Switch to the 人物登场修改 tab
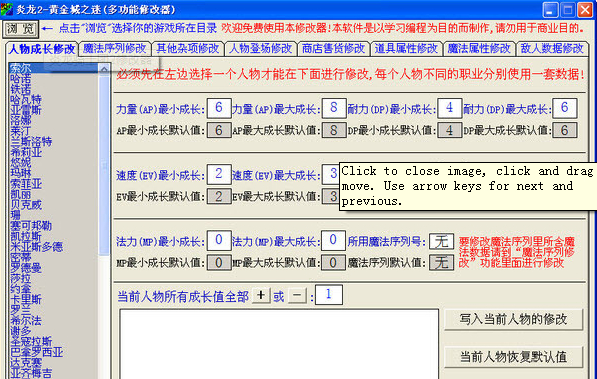This screenshot has height=379, width=597. point(260,49)
